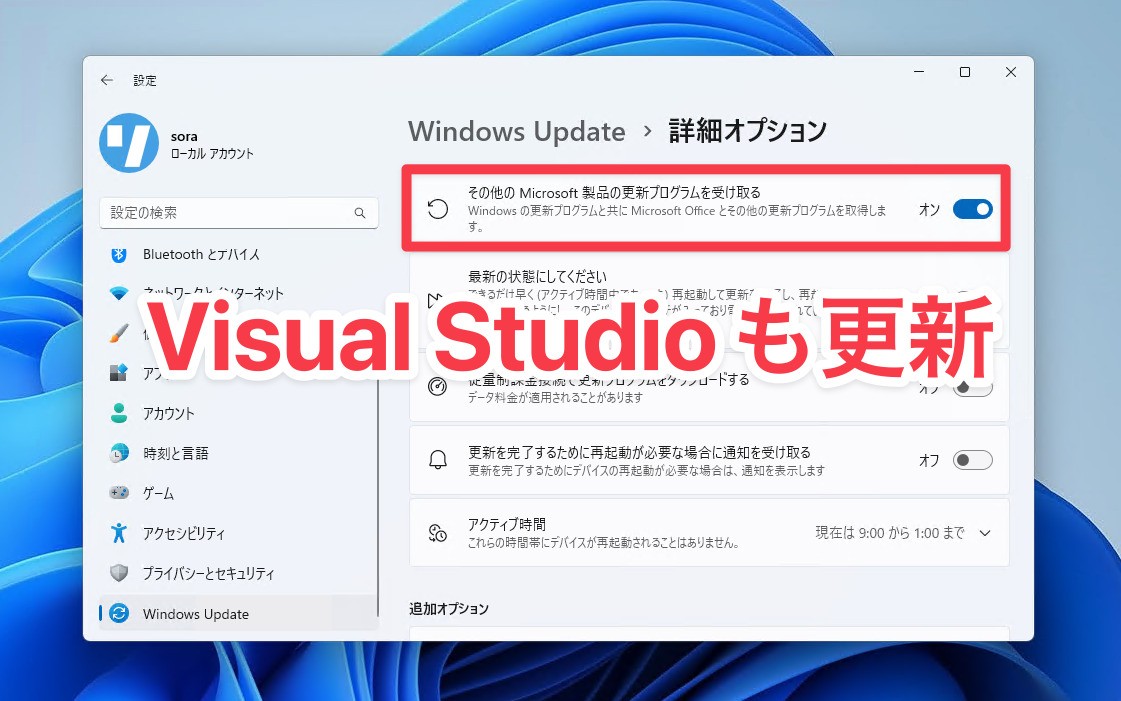Viewport: 1121px width, 701px height.
Task: Select the 時刻と言語 icon
Action: tap(118, 453)
